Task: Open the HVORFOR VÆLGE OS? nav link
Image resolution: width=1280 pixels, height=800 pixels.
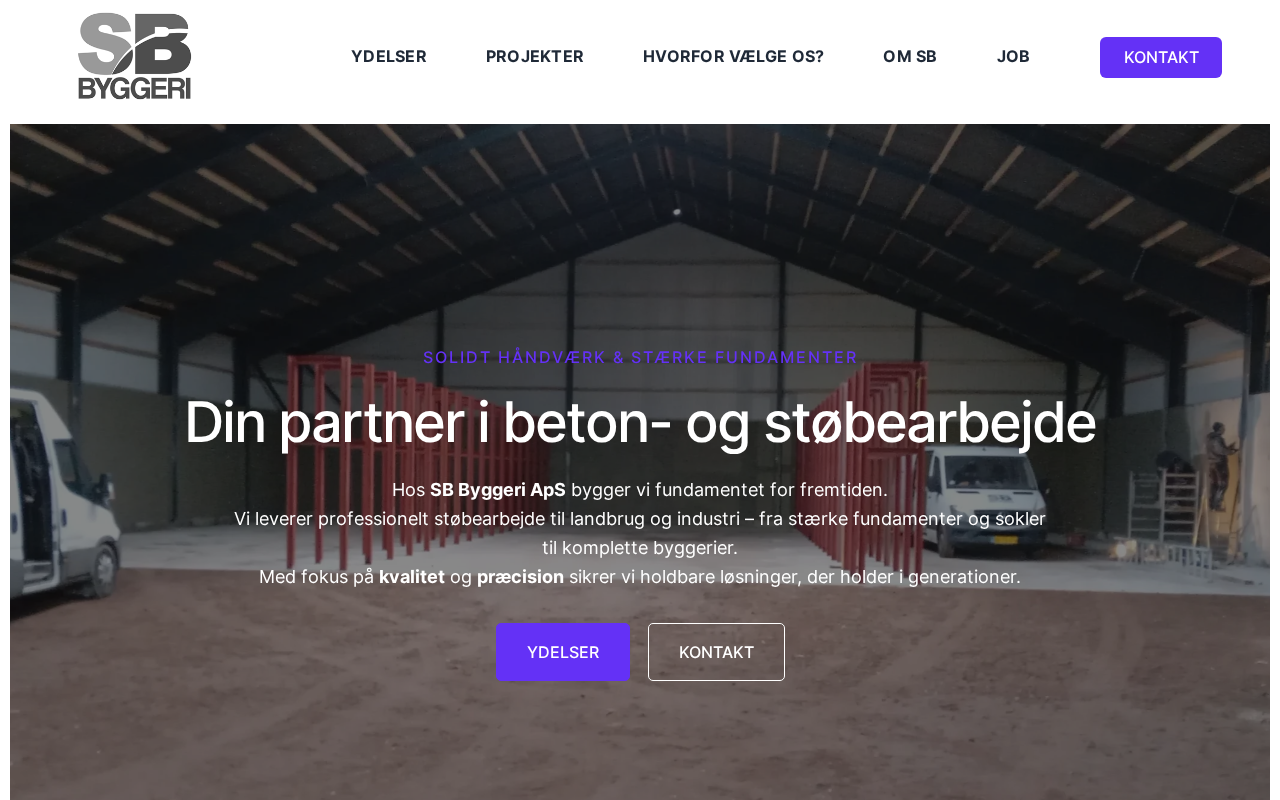Action: point(733,57)
